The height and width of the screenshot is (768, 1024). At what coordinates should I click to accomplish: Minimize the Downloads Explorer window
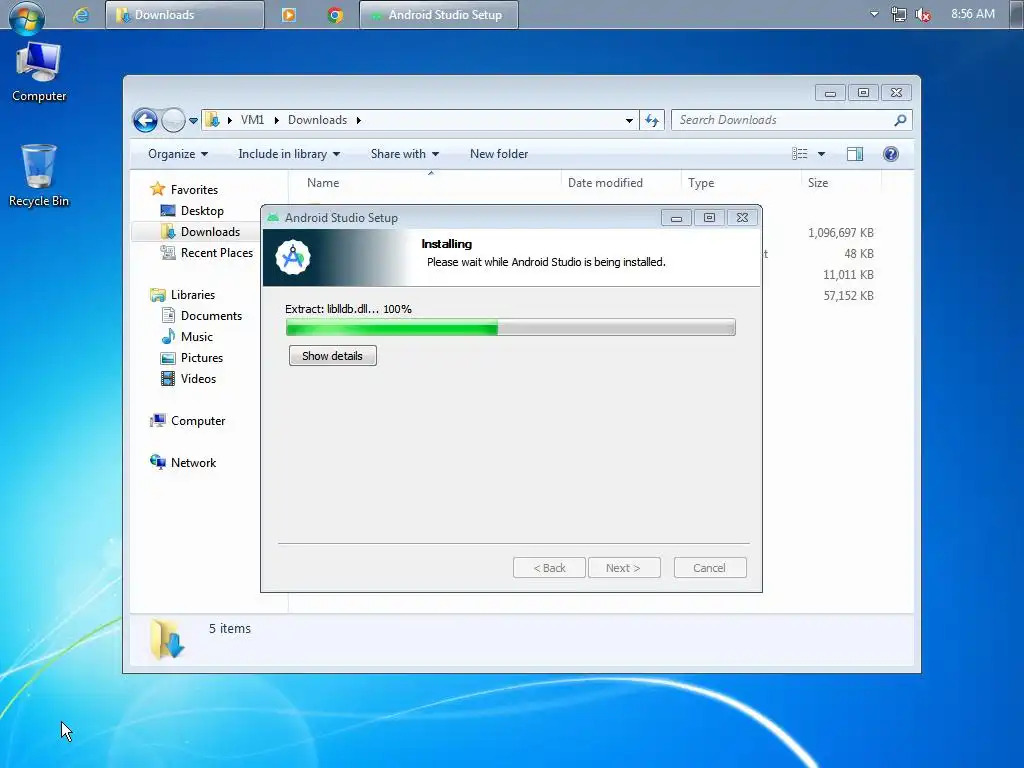click(830, 93)
